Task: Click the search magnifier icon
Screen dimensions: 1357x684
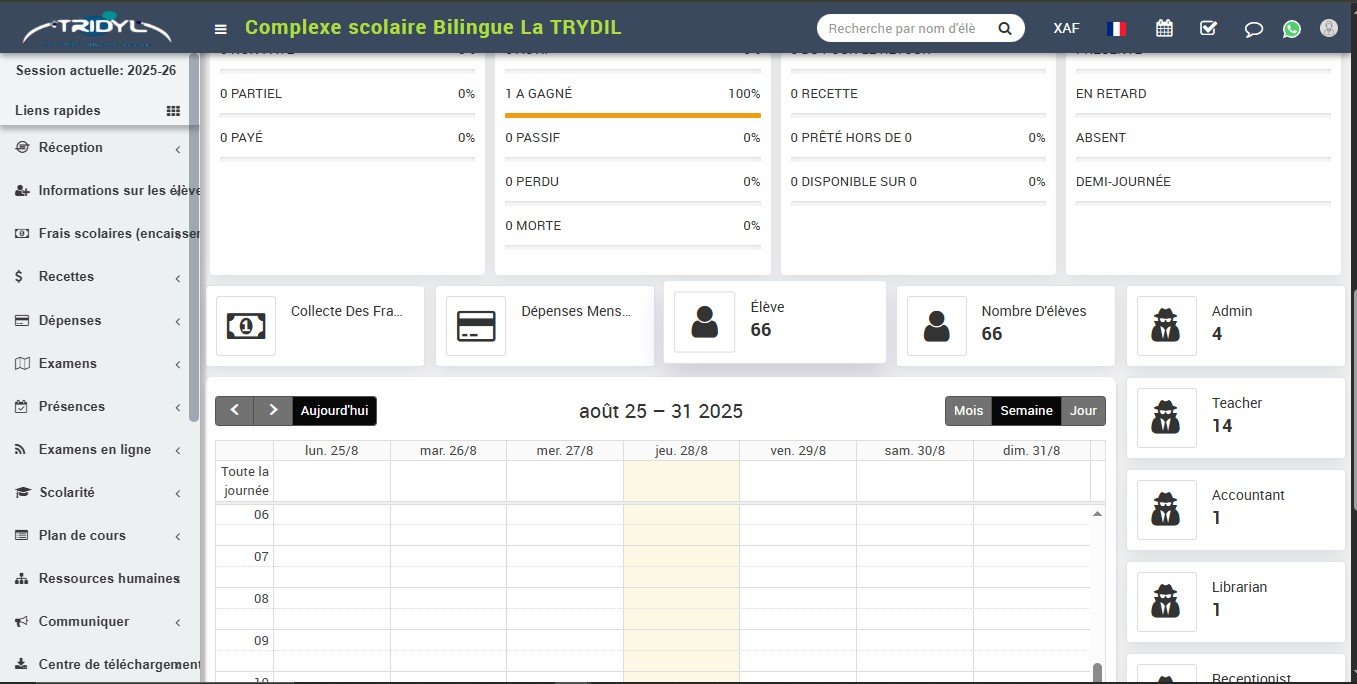Action: (x=1005, y=28)
